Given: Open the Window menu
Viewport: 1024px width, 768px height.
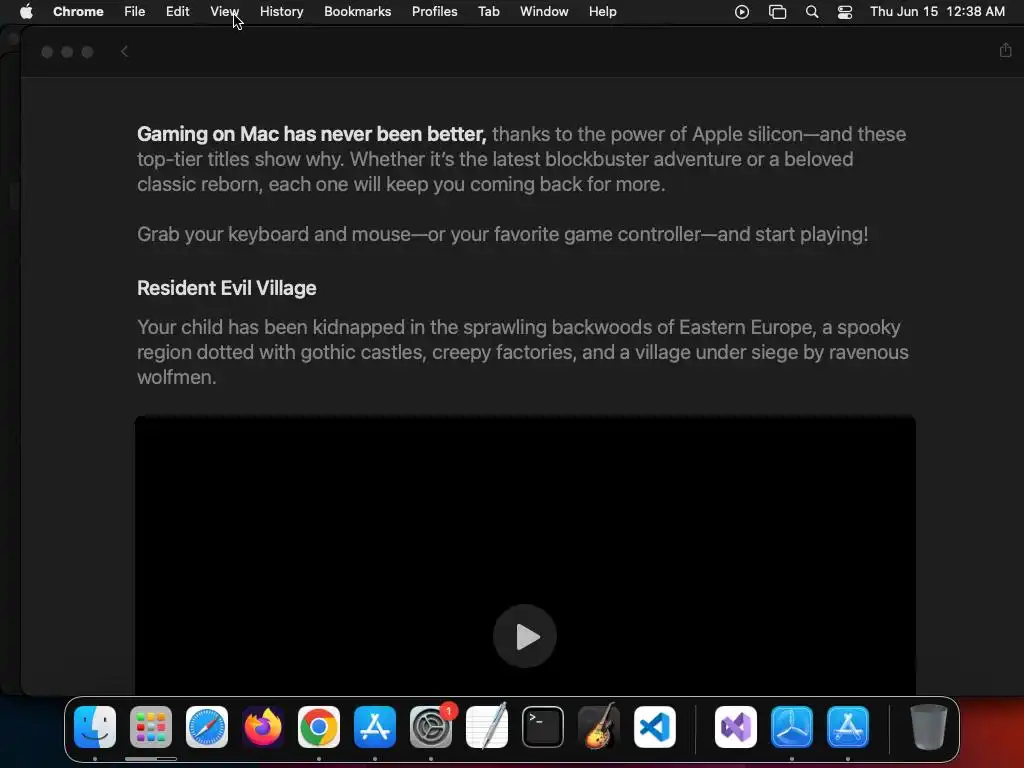Looking at the screenshot, I should pos(544,11).
